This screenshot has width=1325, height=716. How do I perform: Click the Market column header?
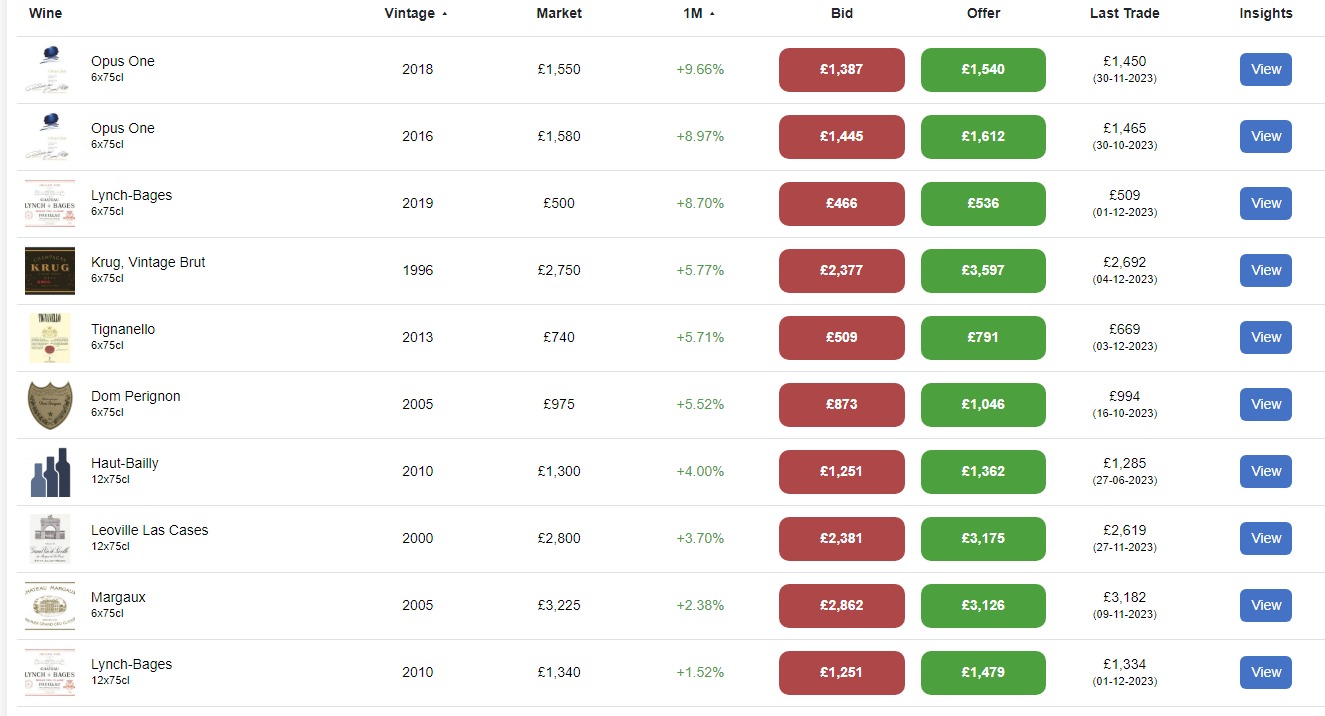pos(559,13)
